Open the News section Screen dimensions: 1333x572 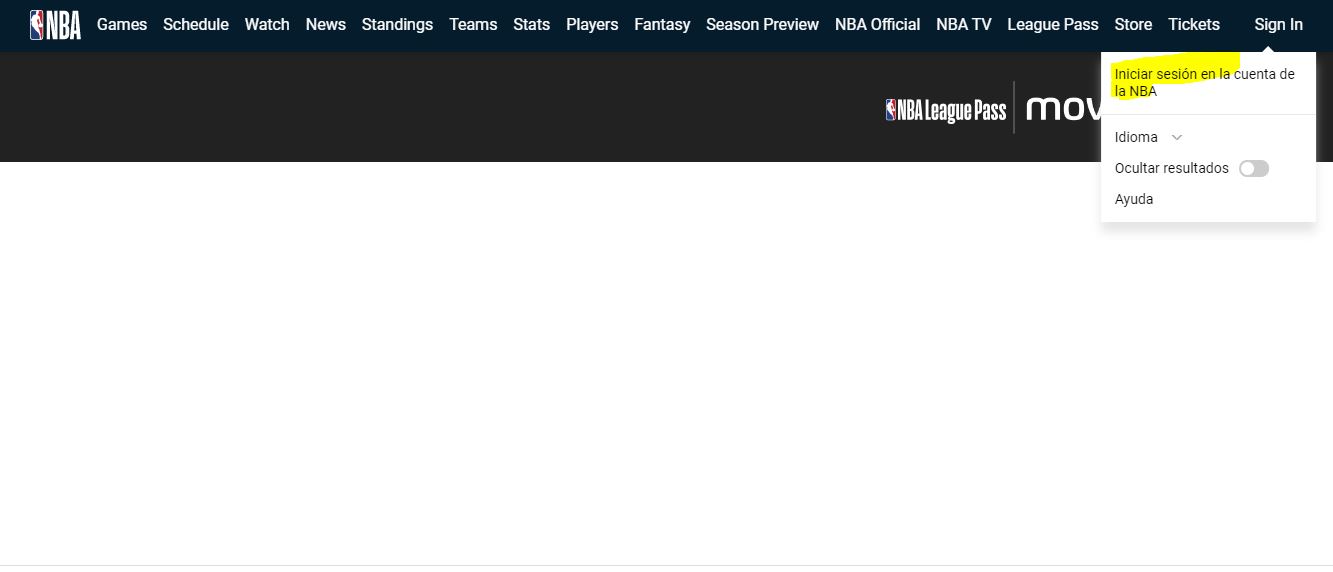[x=326, y=25]
